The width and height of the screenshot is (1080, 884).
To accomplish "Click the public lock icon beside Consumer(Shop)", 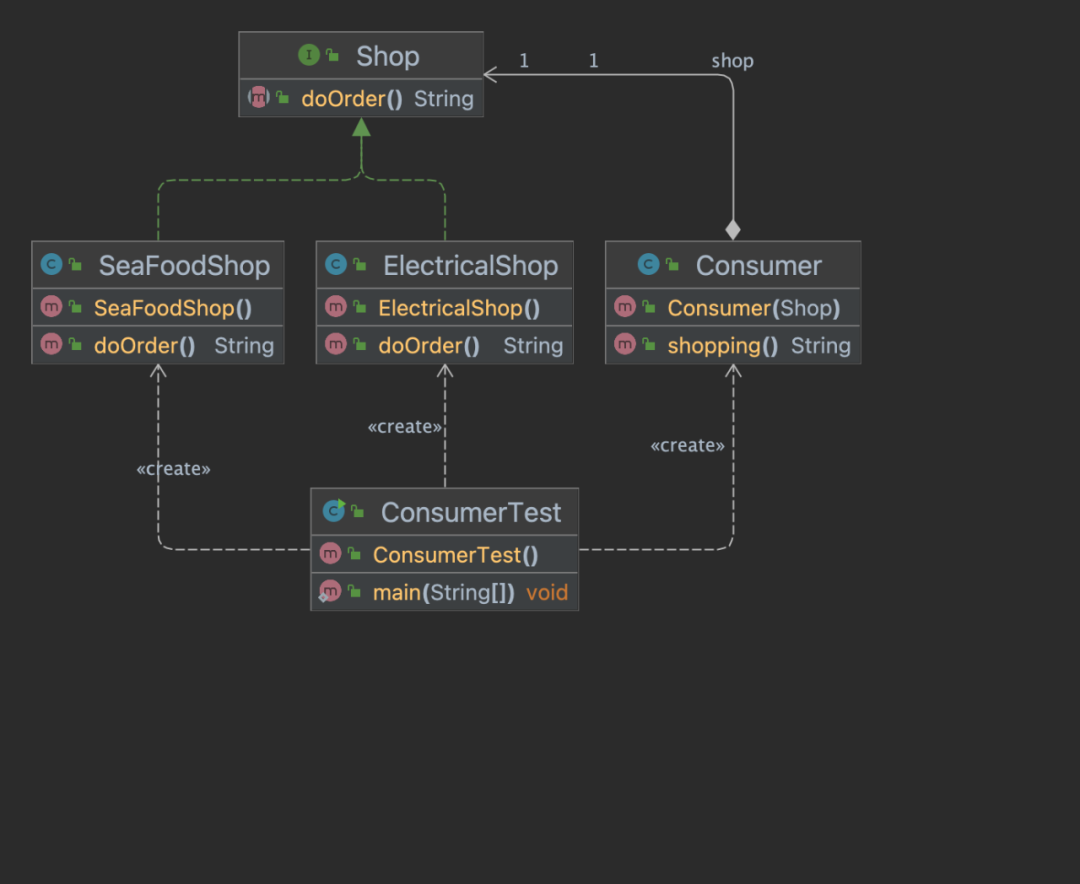I will [x=649, y=307].
